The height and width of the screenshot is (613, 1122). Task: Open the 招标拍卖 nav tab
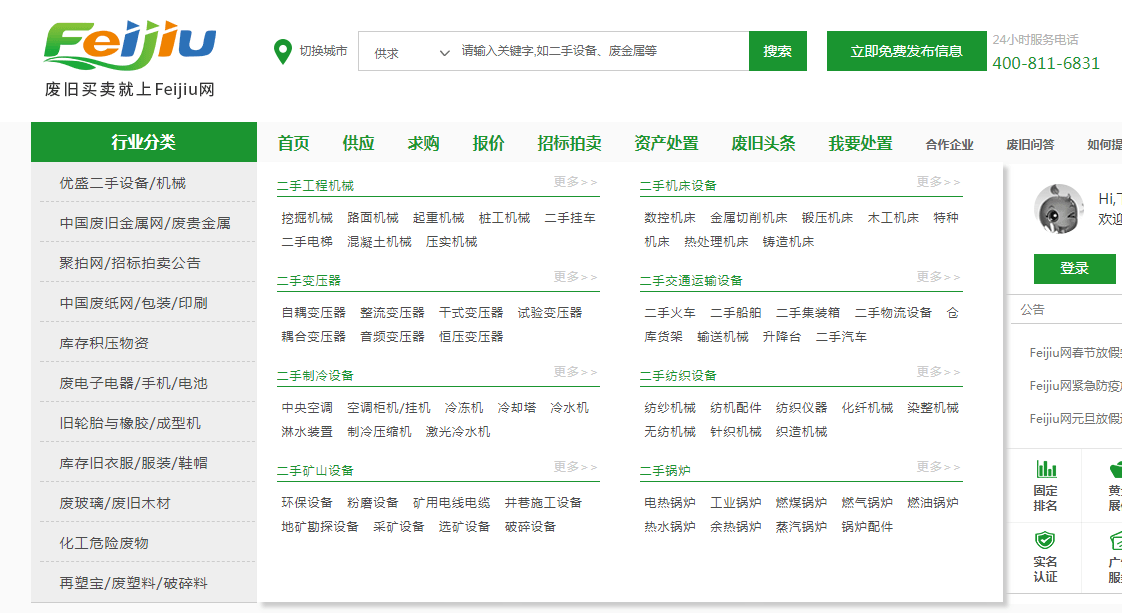(x=570, y=143)
